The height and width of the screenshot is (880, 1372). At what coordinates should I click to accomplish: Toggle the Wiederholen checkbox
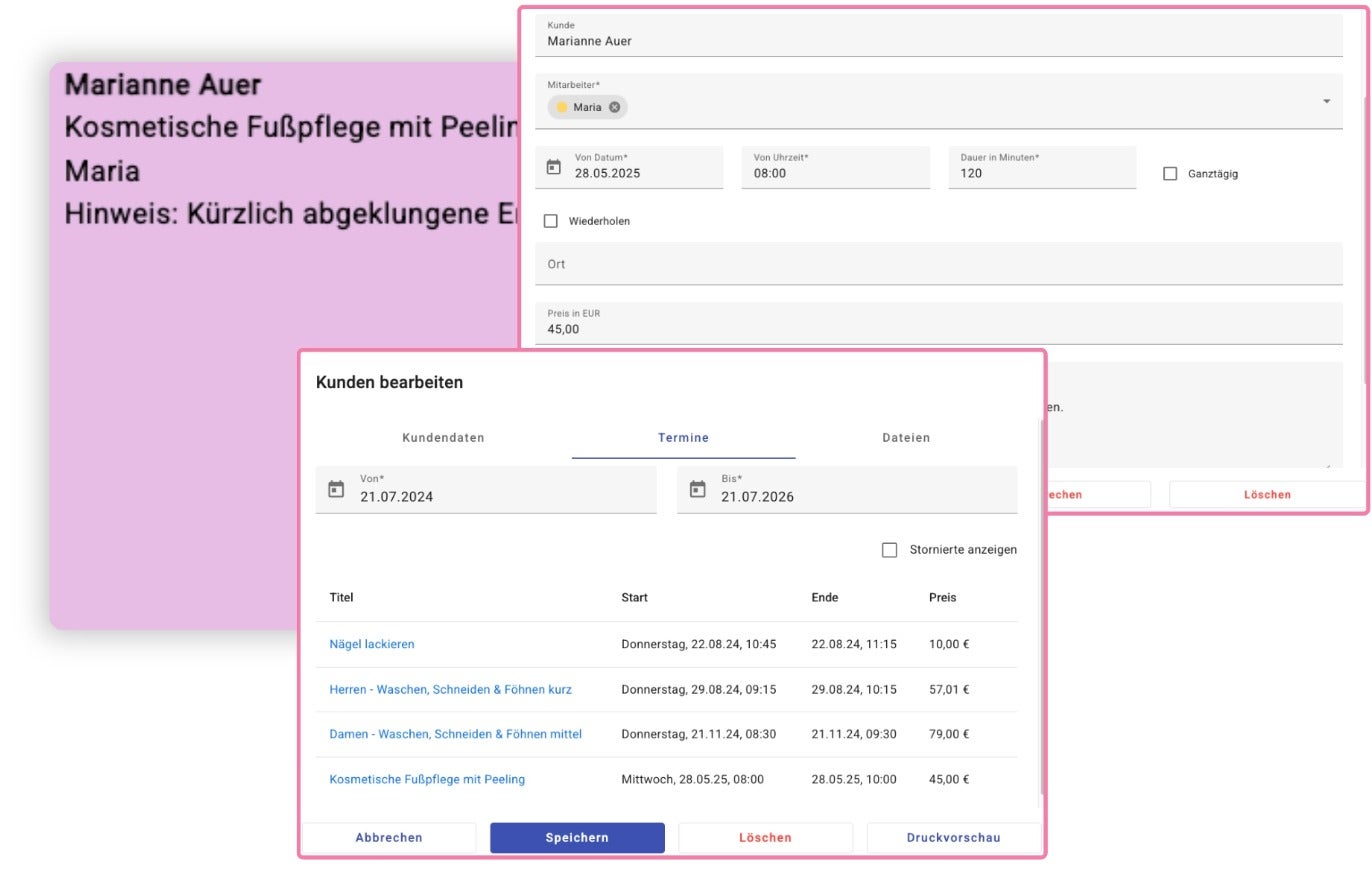point(550,221)
